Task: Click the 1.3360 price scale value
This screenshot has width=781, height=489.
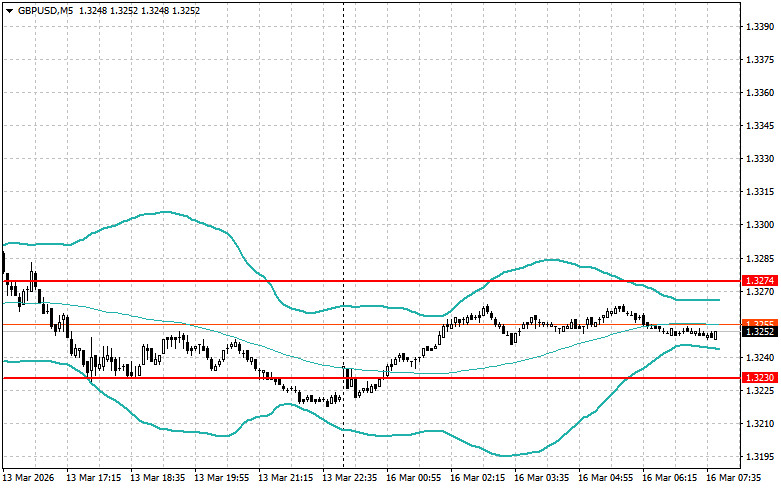Action: point(761,93)
